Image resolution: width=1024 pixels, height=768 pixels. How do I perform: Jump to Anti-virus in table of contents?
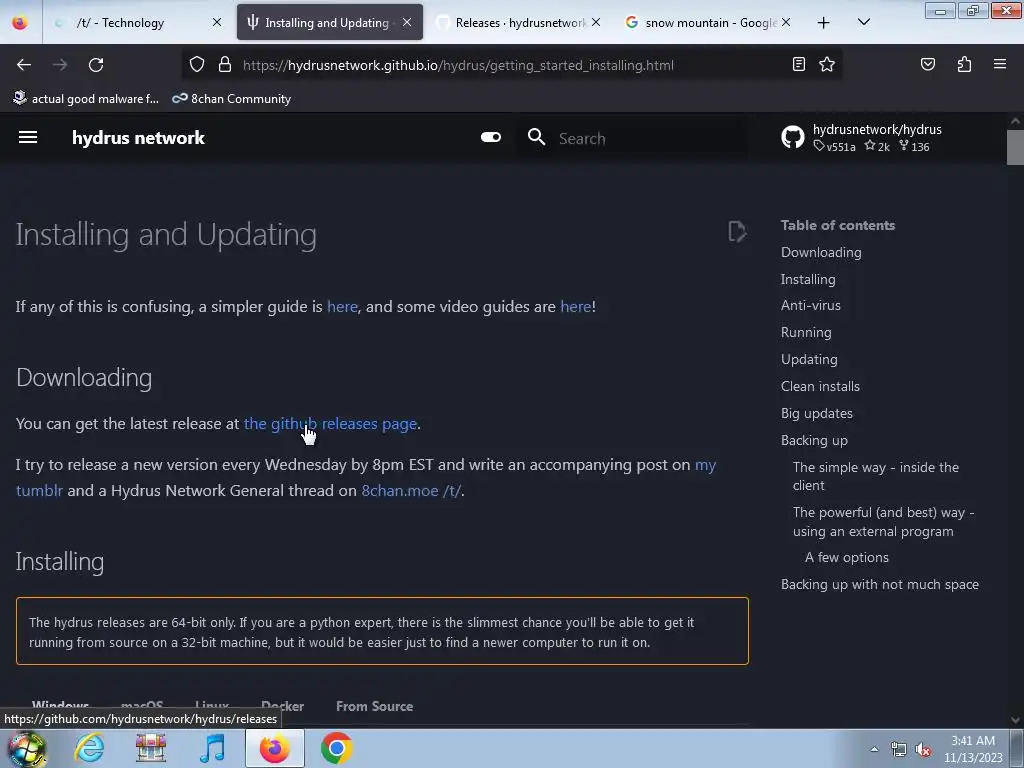(810, 305)
